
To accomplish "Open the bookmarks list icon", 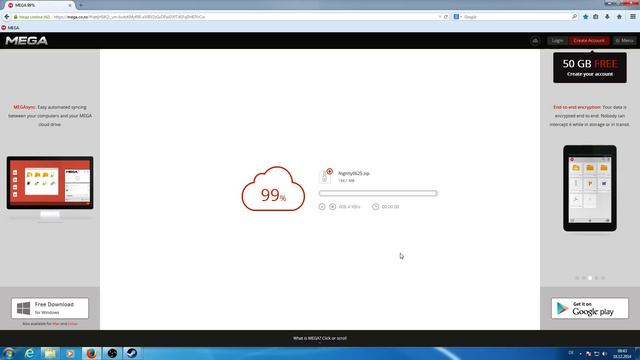I will (x=596, y=17).
